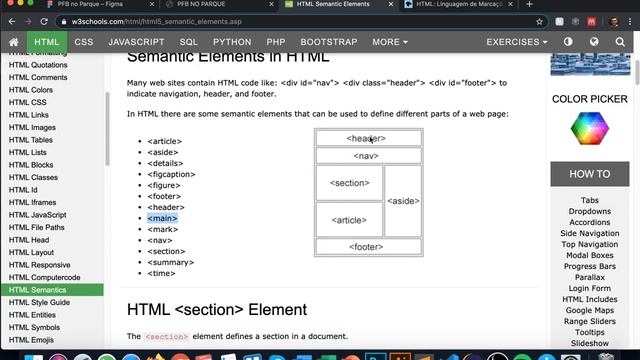Open Tabs how-to link
640x360 pixels.
[590, 200]
